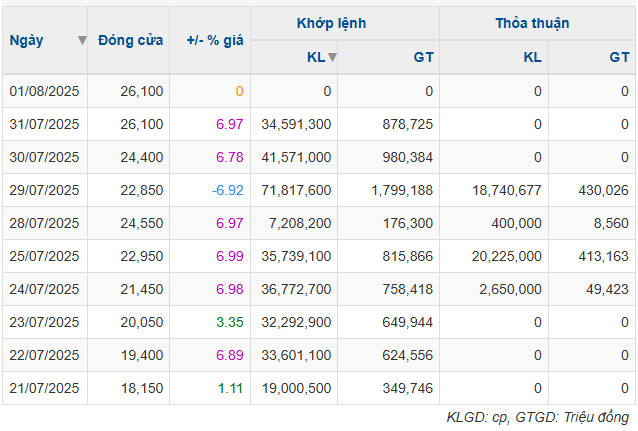The width and height of the screenshot is (638, 431).
Task: Click the 3.35 green percent value
Action: pyautogui.click(x=229, y=322)
